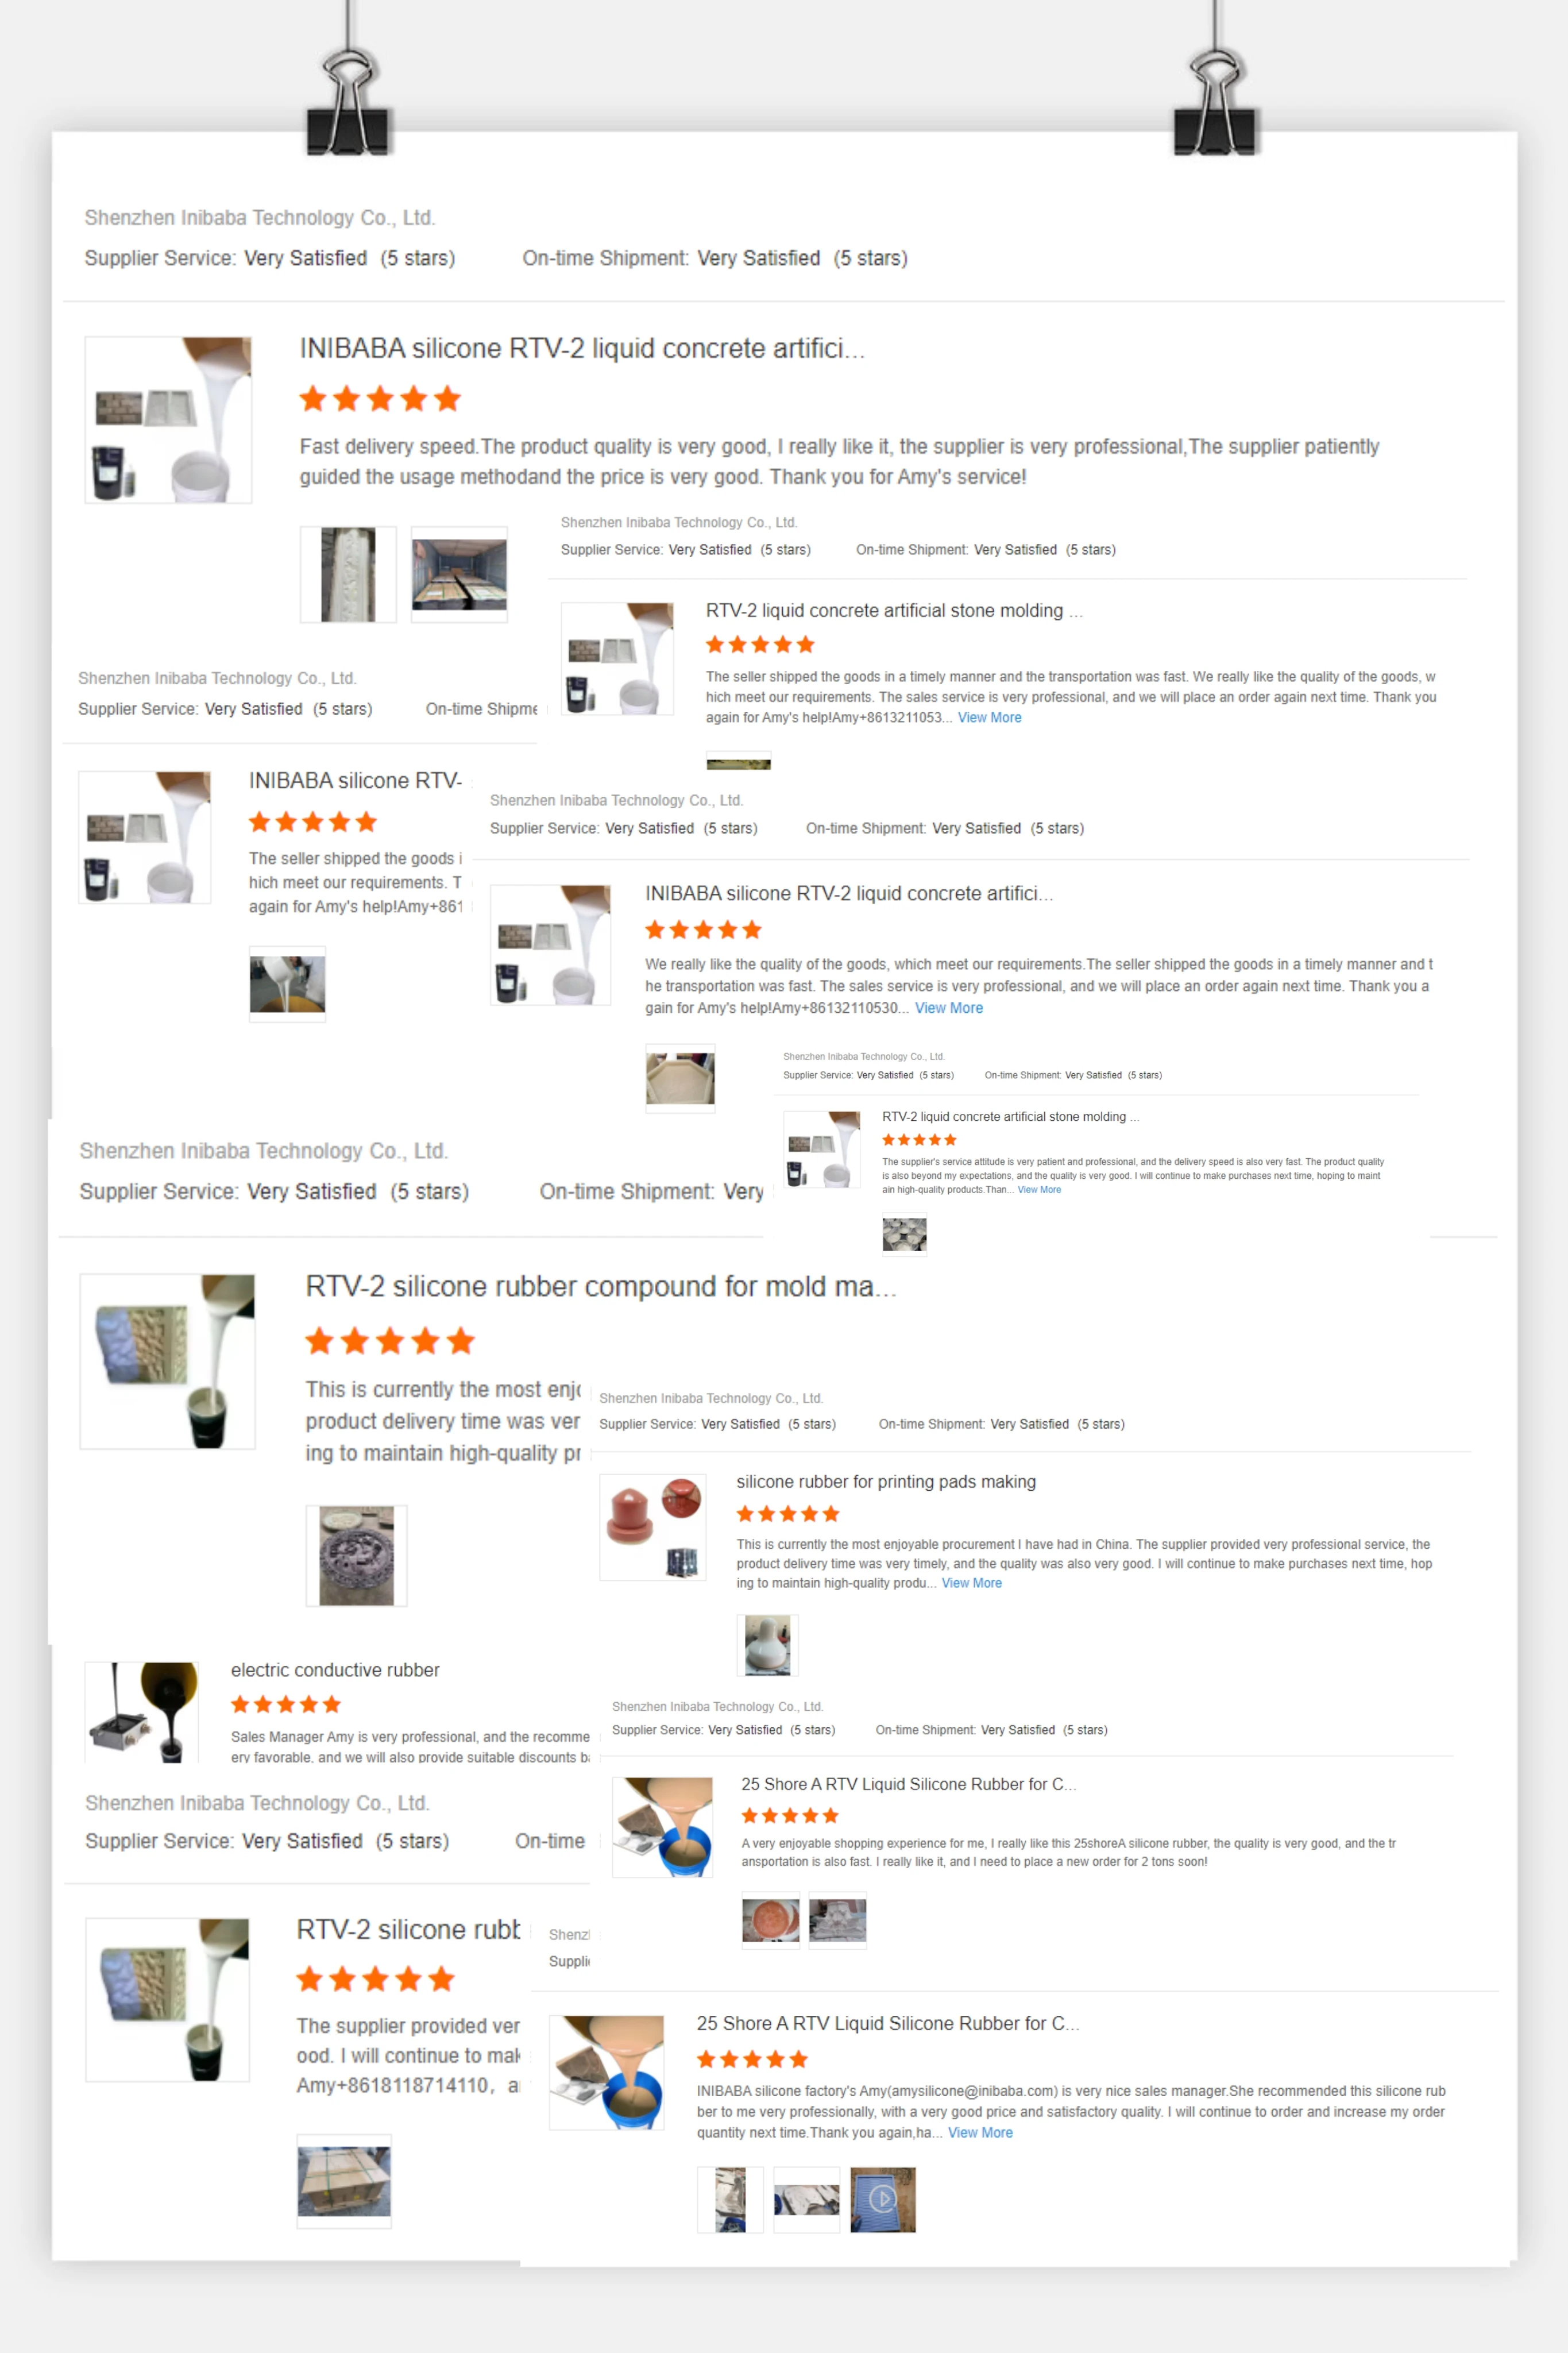Select the red printing pads product image

653,1528
